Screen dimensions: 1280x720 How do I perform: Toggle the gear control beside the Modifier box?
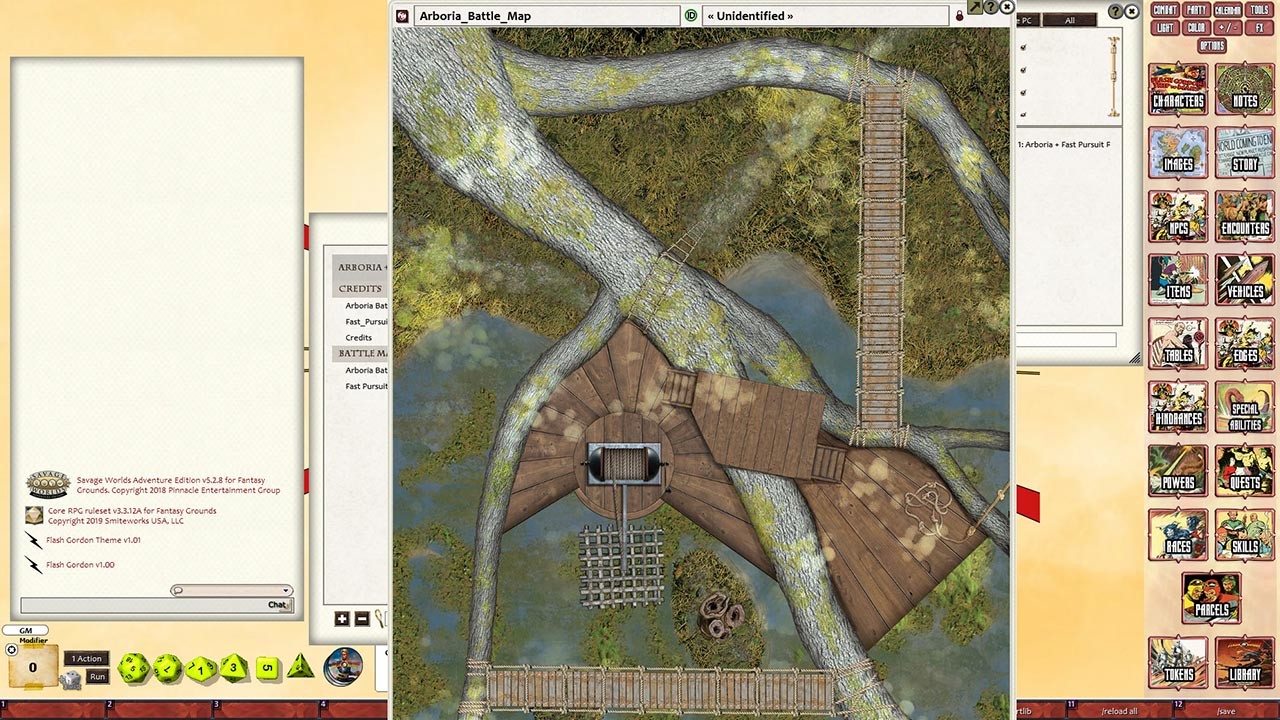12,650
